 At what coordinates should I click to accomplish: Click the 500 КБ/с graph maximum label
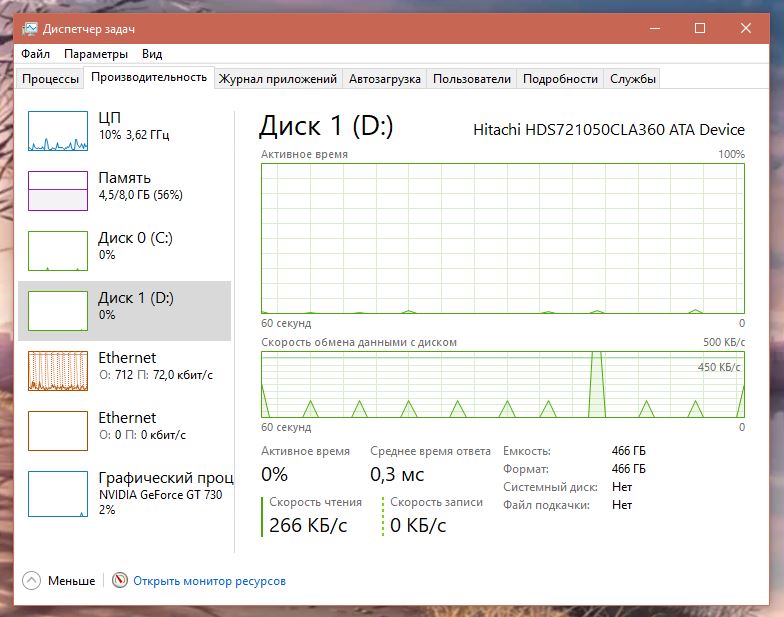(724, 342)
